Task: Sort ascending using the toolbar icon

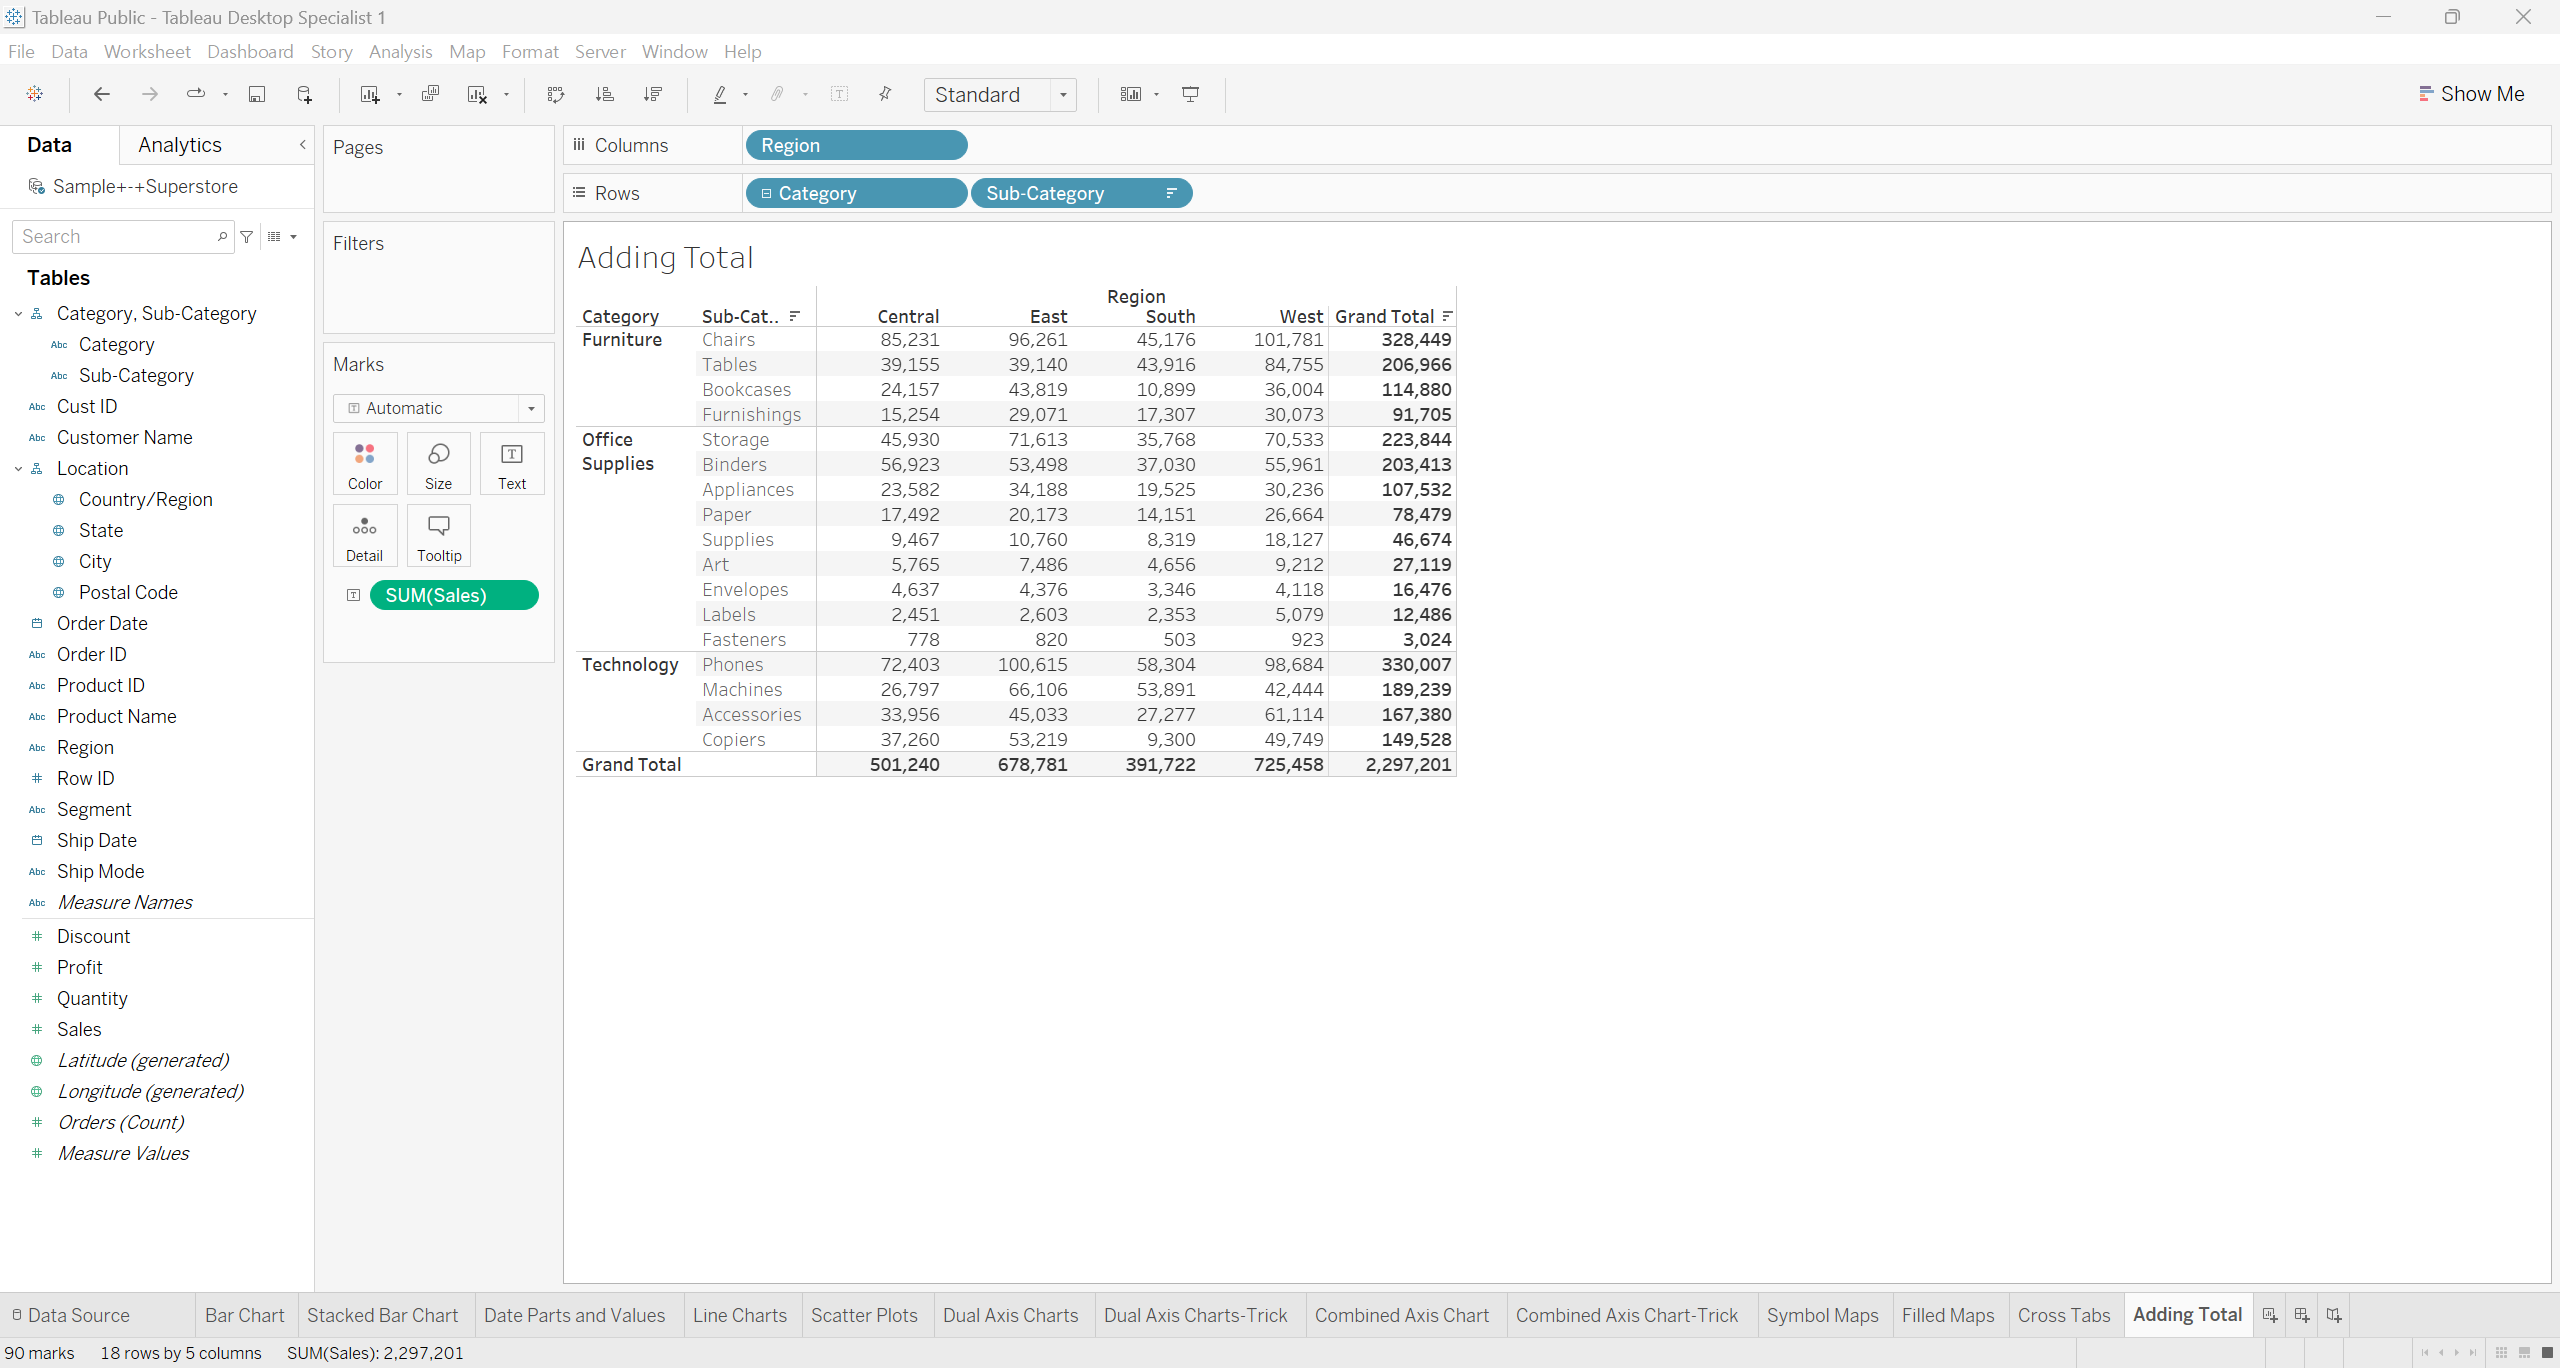Action: pos(604,94)
